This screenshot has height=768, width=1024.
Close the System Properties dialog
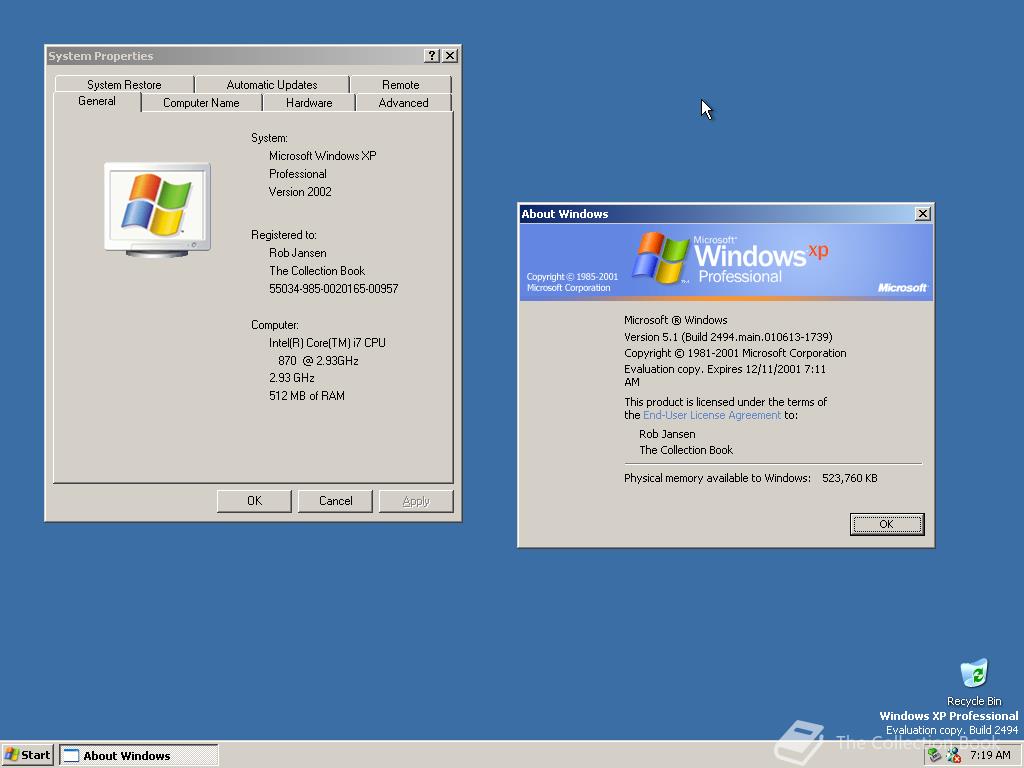coord(450,56)
